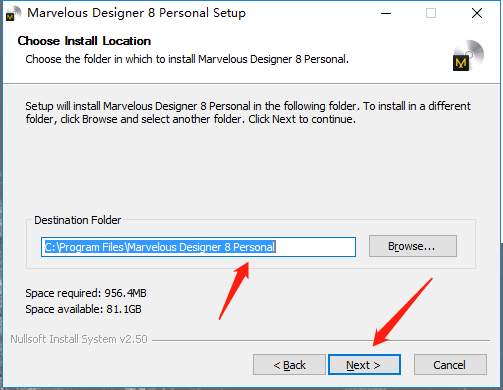Click the Destination Folder group label
The image size is (503, 390).
(x=77, y=220)
